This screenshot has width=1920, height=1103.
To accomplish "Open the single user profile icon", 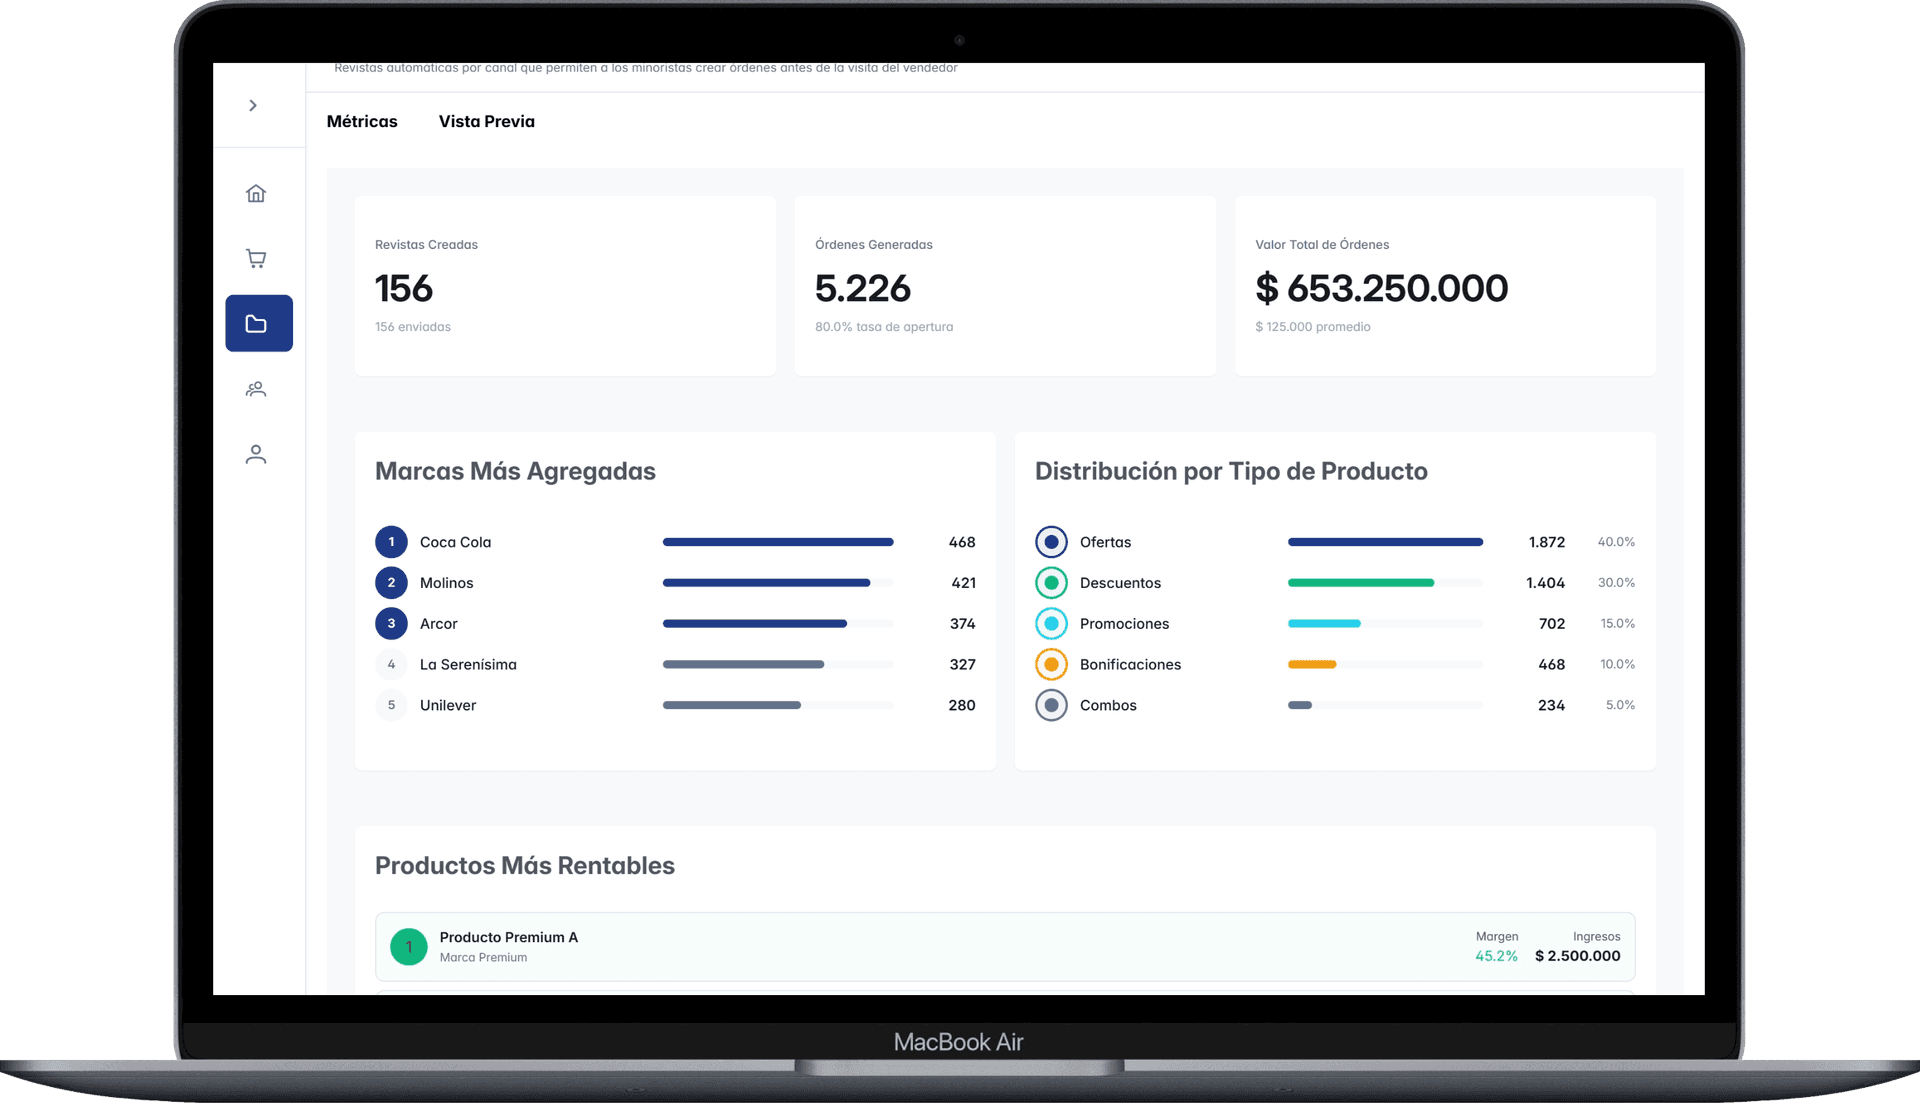I will [x=256, y=455].
